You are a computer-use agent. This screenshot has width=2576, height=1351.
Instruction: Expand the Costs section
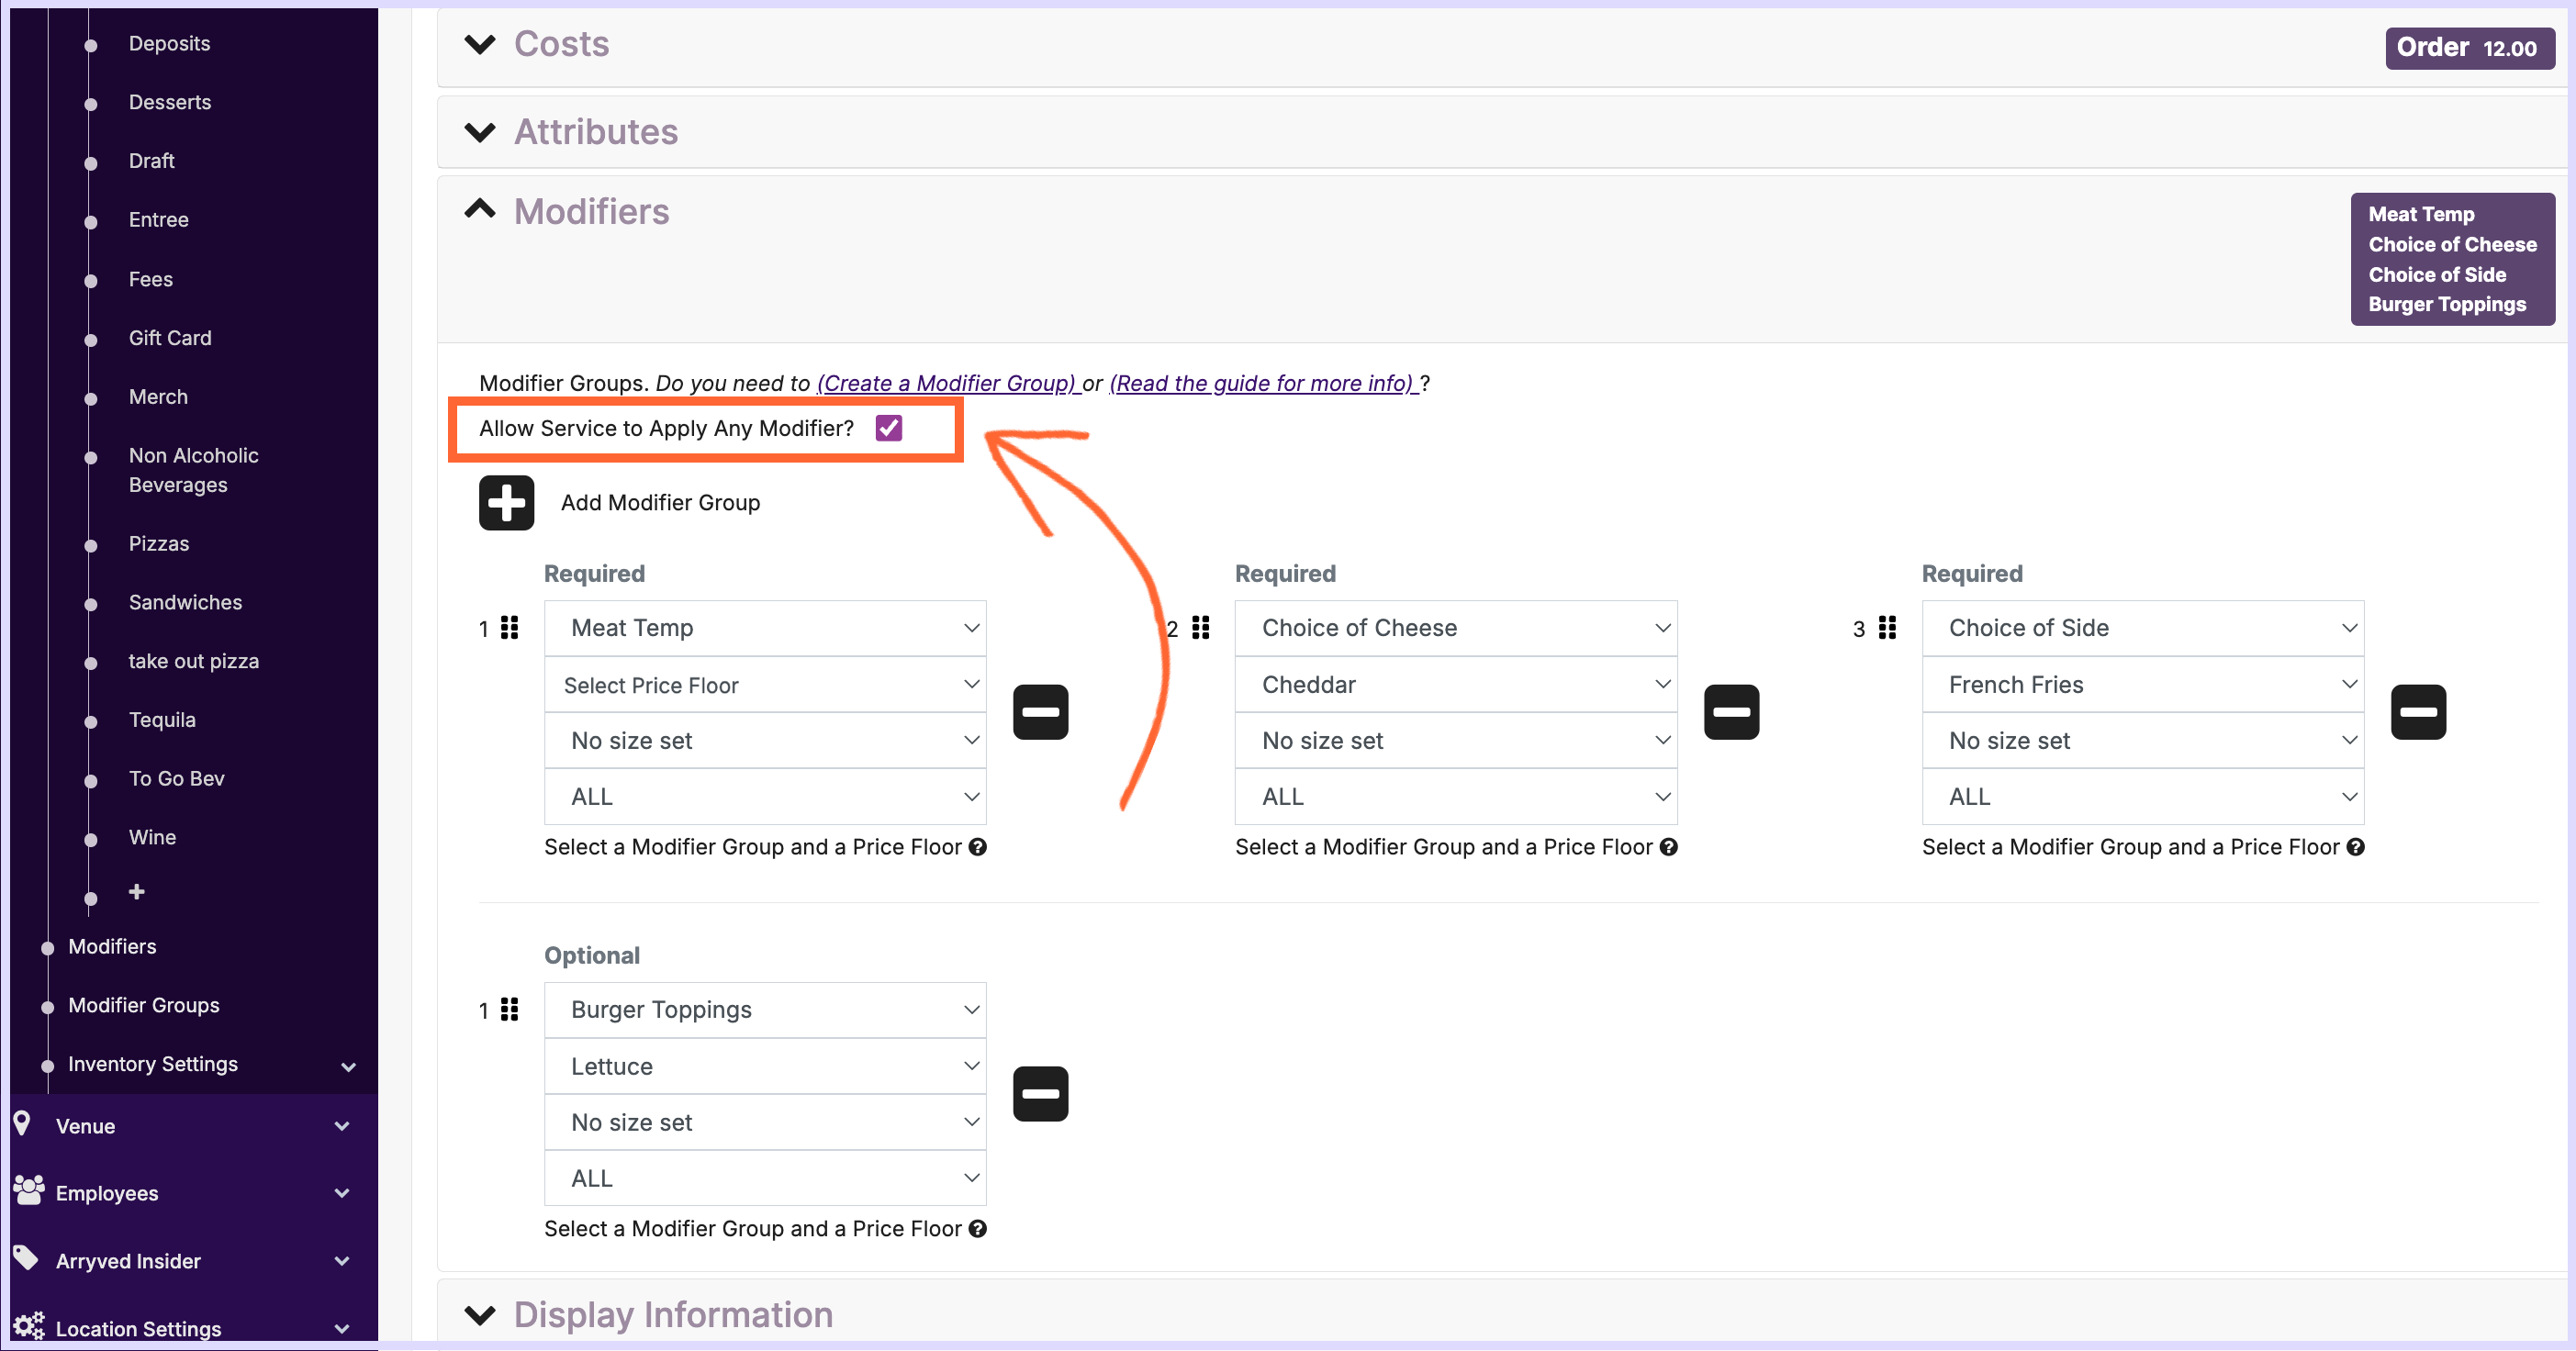click(480, 44)
